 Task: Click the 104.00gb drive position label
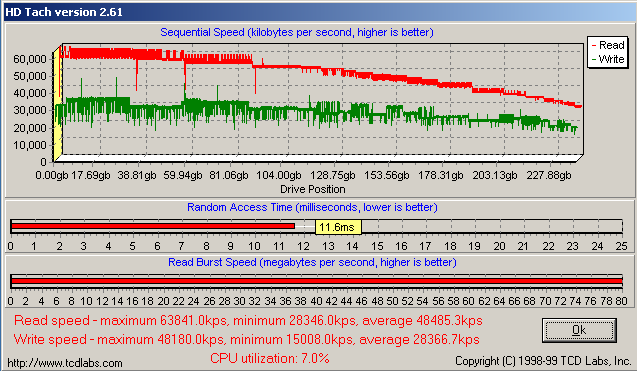click(279, 175)
